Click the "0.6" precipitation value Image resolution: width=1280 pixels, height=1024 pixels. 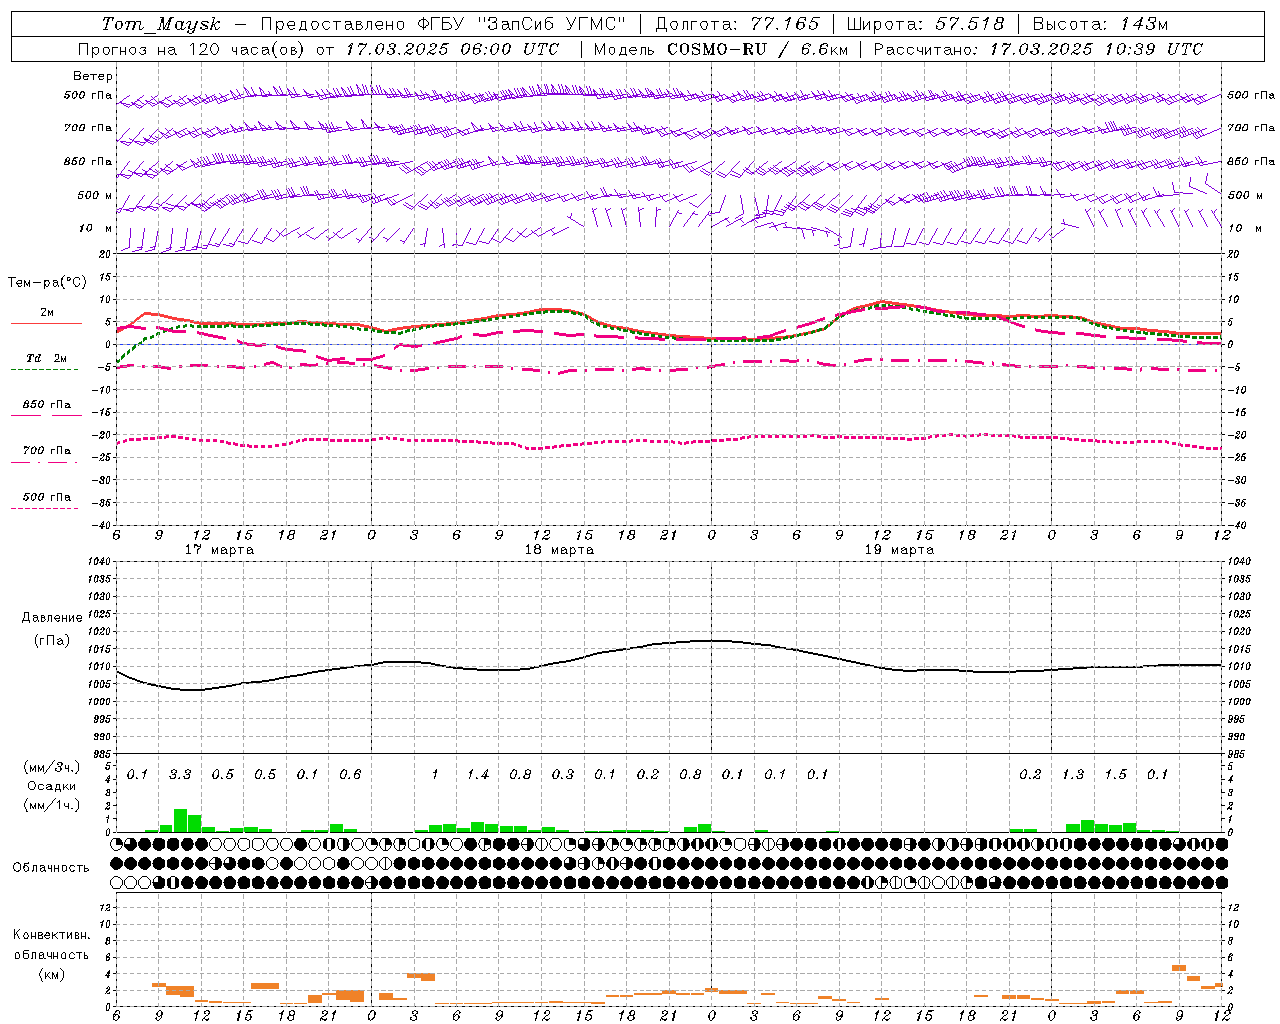(350, 774)
